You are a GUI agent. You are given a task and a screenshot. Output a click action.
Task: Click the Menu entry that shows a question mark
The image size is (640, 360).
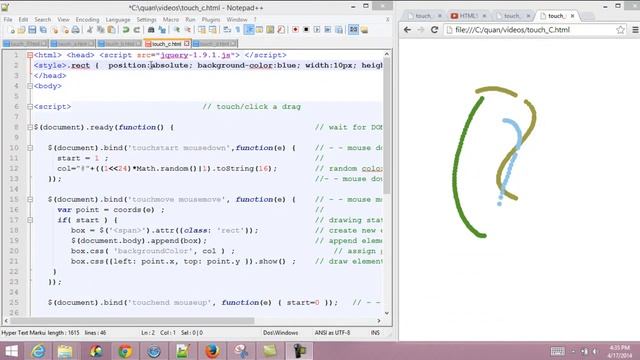tap(255, 20)
